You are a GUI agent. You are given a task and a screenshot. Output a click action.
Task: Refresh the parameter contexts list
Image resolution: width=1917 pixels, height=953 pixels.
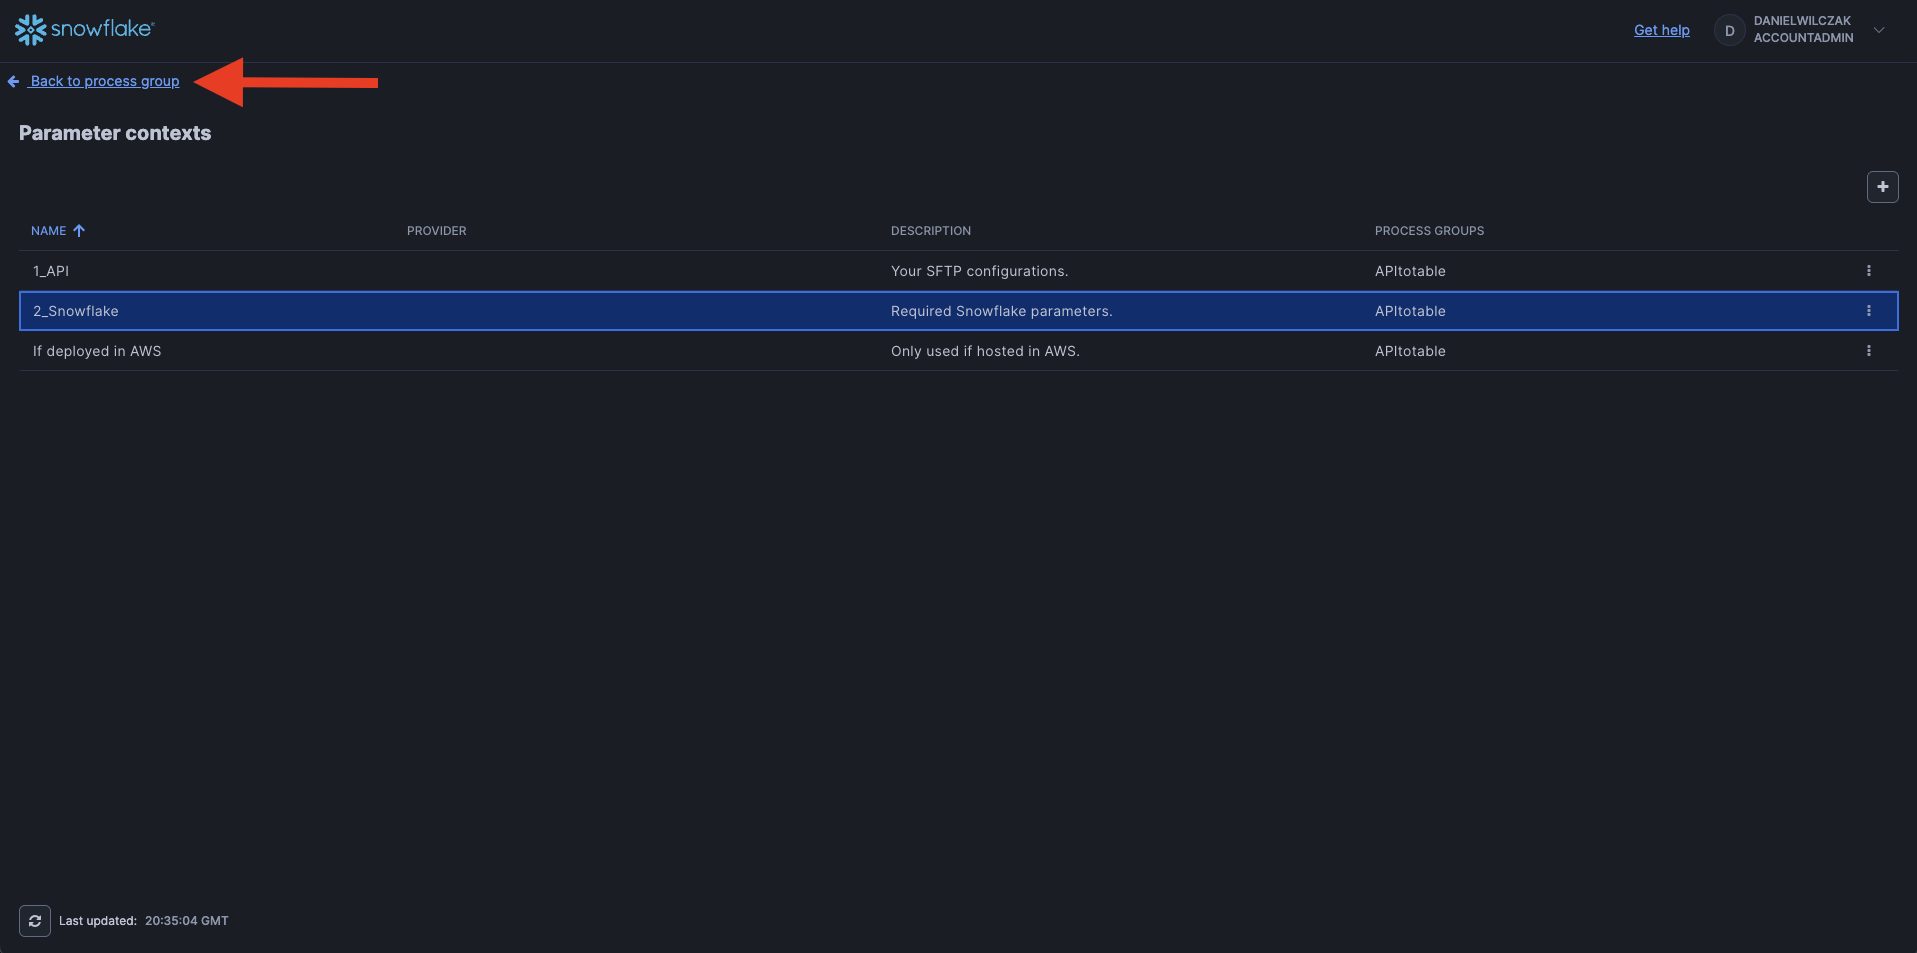[x=35, y=921]
